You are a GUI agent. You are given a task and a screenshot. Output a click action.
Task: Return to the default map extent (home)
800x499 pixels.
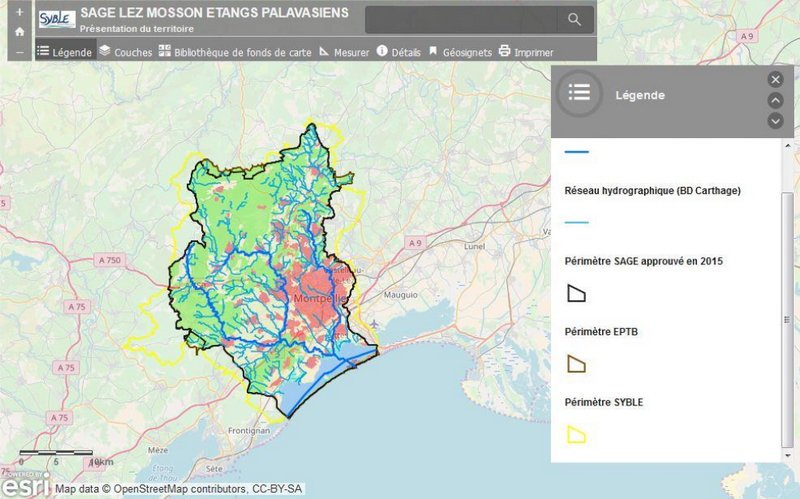tap(19, 32)
